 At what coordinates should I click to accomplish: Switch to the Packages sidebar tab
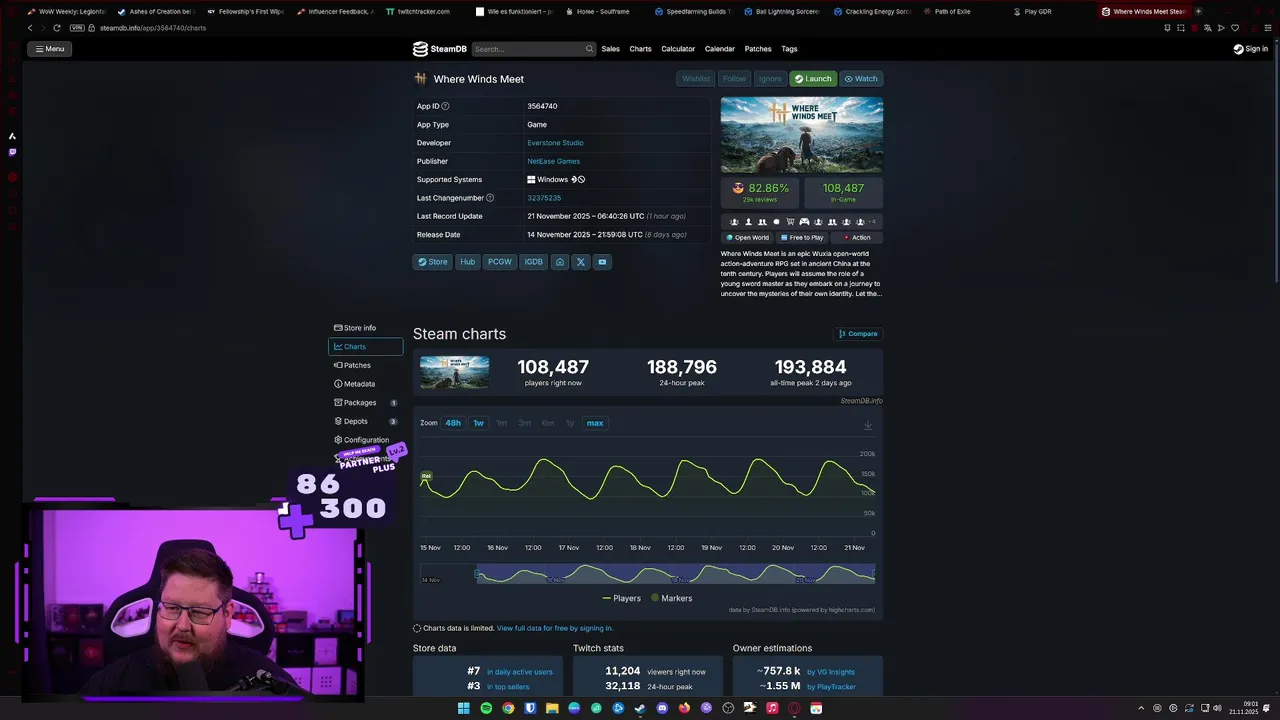point(365,403)
